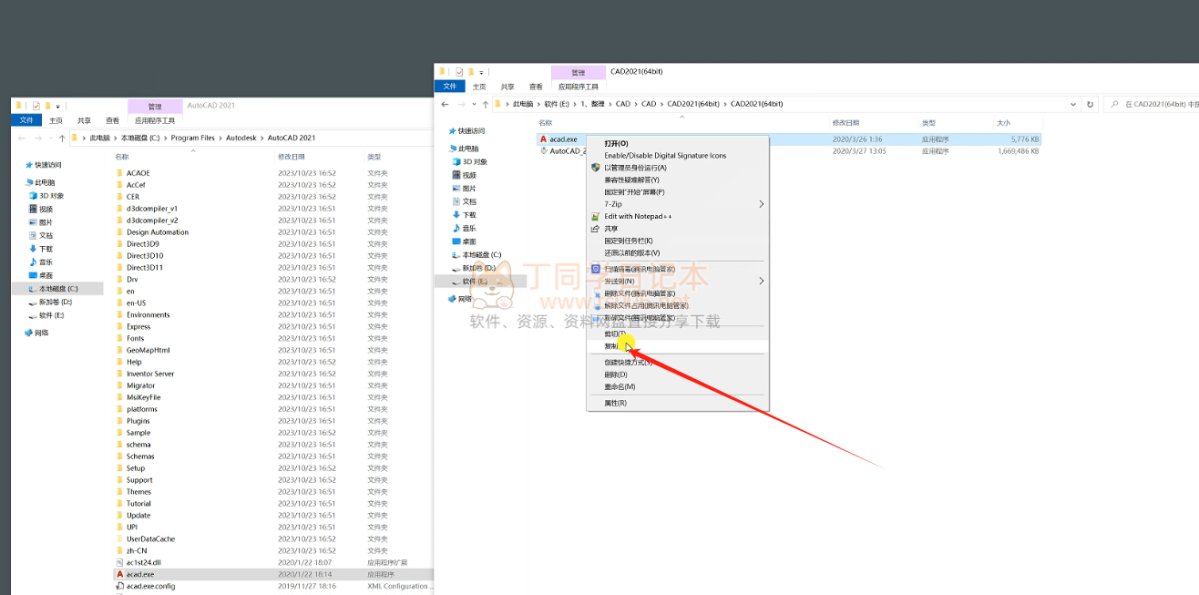The width and height of the screenshot is (1199, 595).
Task: Click the 音乐 music icon in right window sidebar
Action: pyautogui.click(x=456, y=228)
